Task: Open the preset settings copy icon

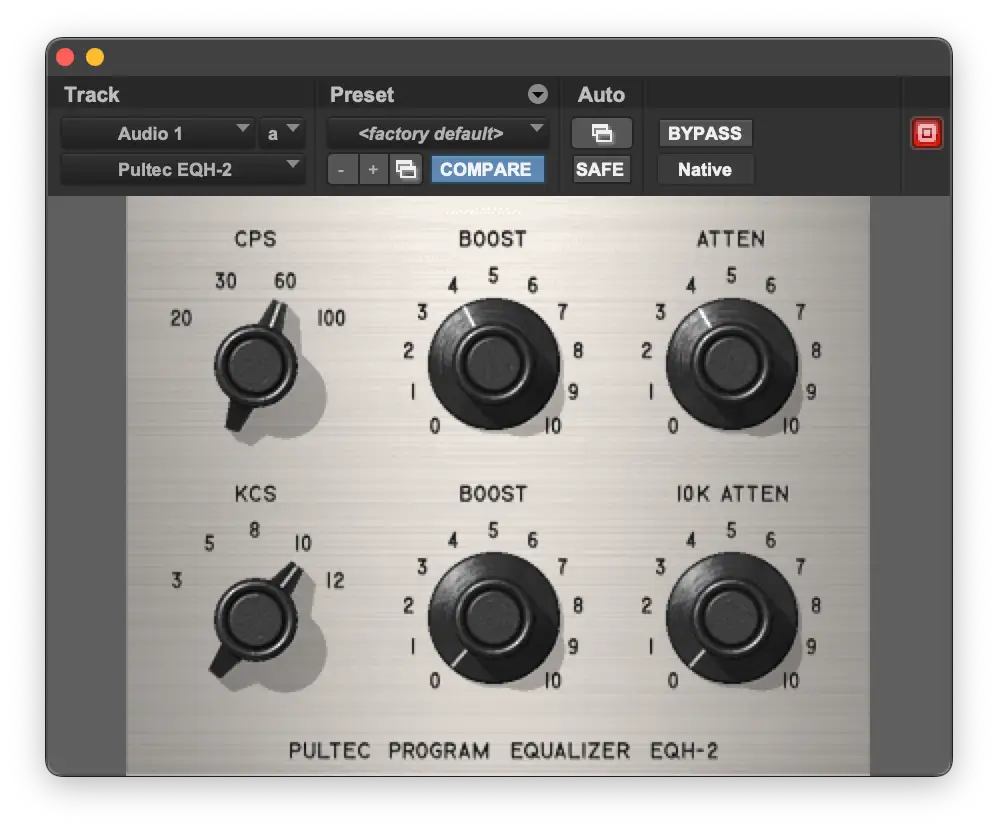Action: click(x=405, y=170)
